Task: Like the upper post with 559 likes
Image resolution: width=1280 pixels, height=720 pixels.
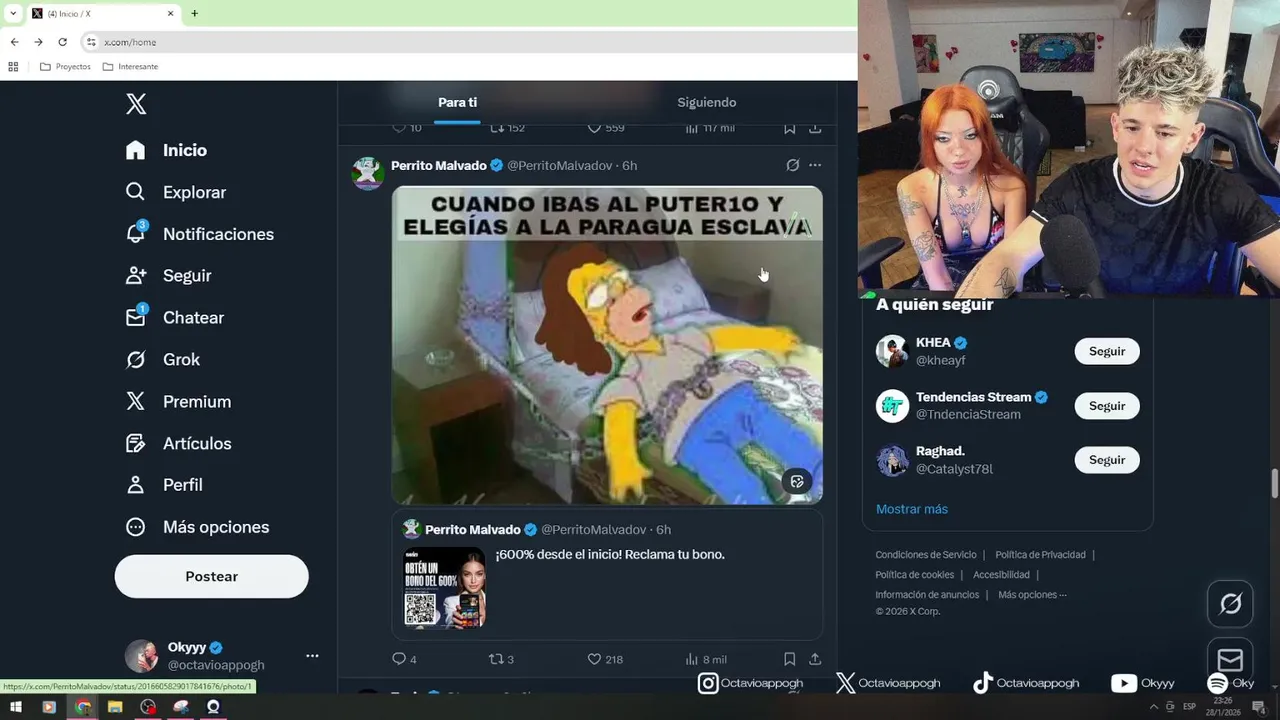Action: [x=605, y=128]
